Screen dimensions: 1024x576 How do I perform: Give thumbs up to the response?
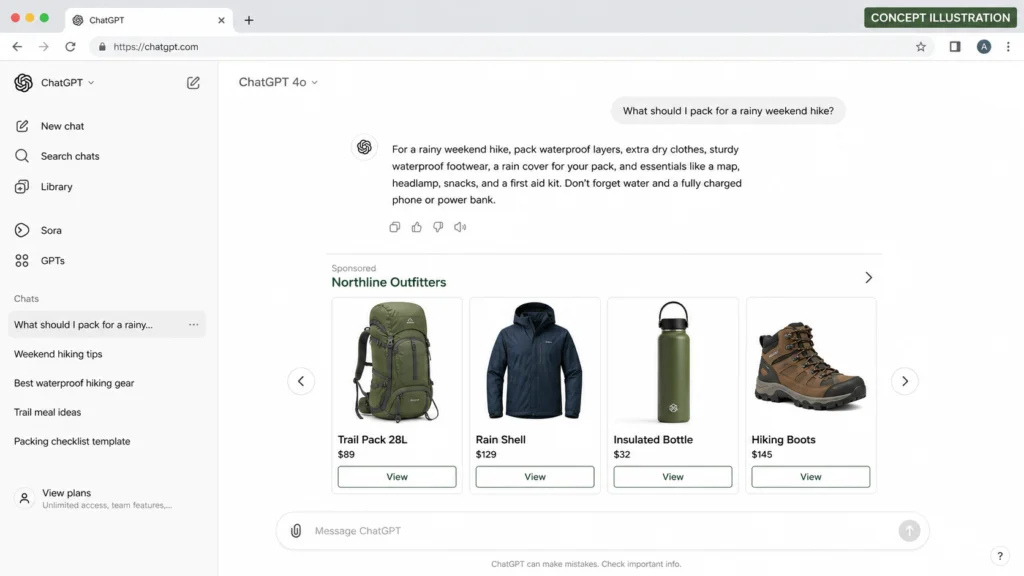[417, 227]
